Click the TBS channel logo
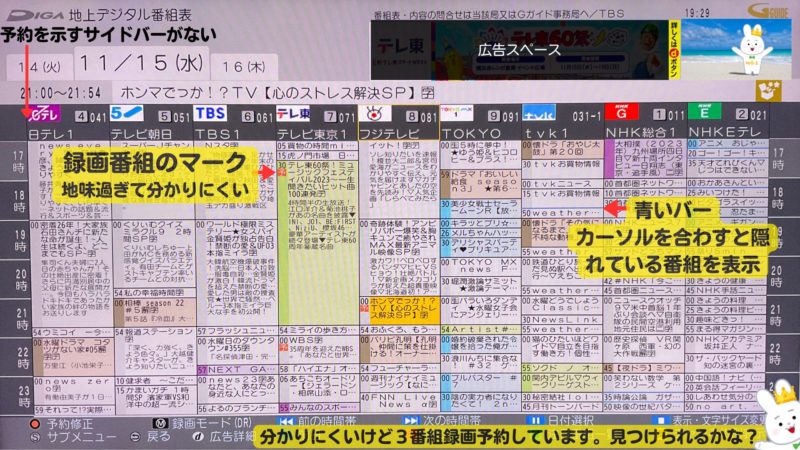The image size is (800, 450). (x=211, y=114)
